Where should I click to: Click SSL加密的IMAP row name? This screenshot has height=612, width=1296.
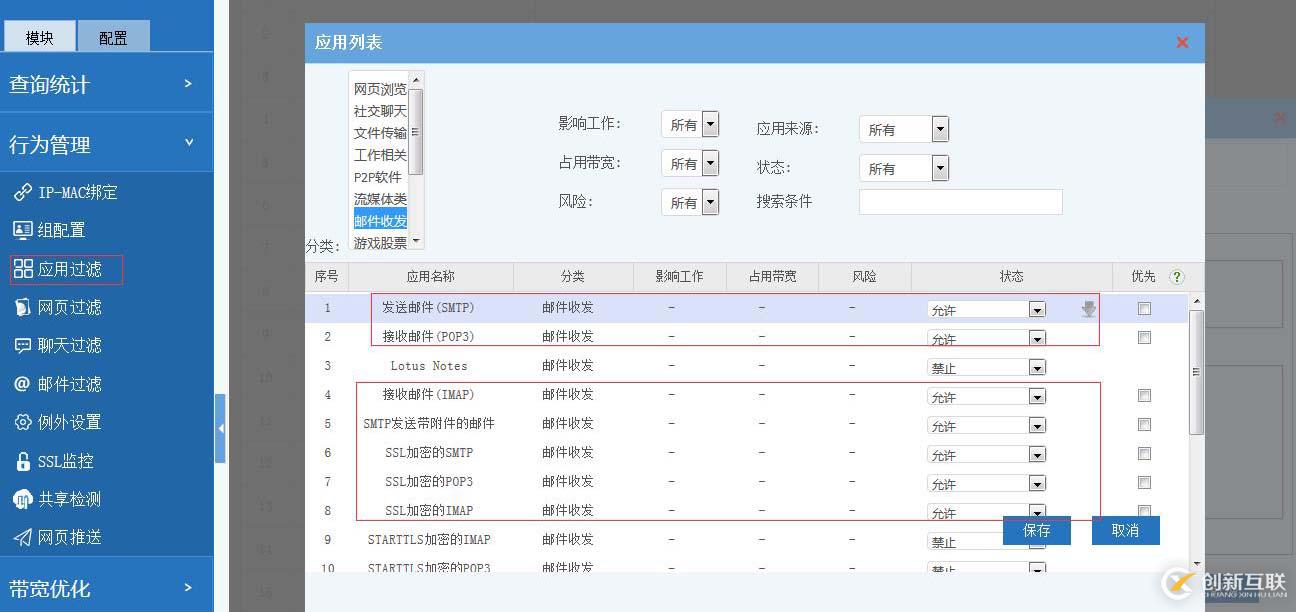click(429, 511)
